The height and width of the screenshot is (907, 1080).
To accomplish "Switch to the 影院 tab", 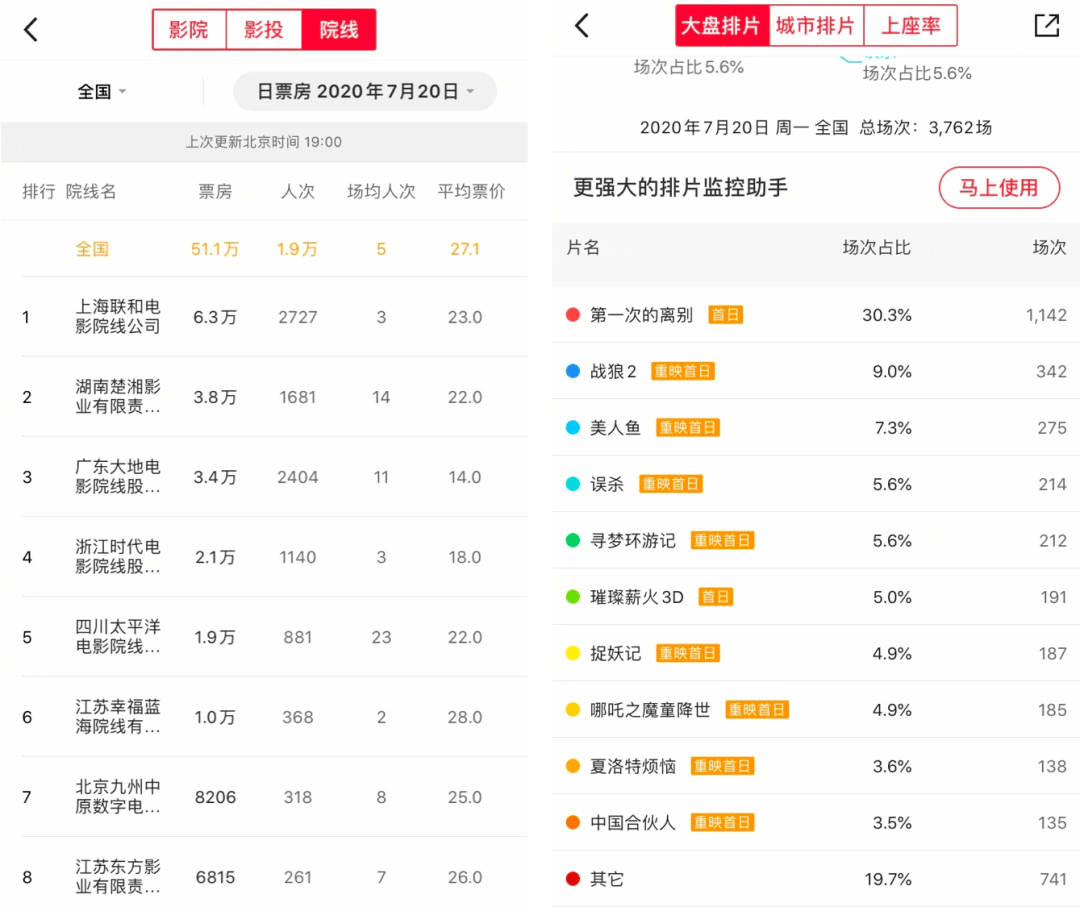I will (190, 30).
